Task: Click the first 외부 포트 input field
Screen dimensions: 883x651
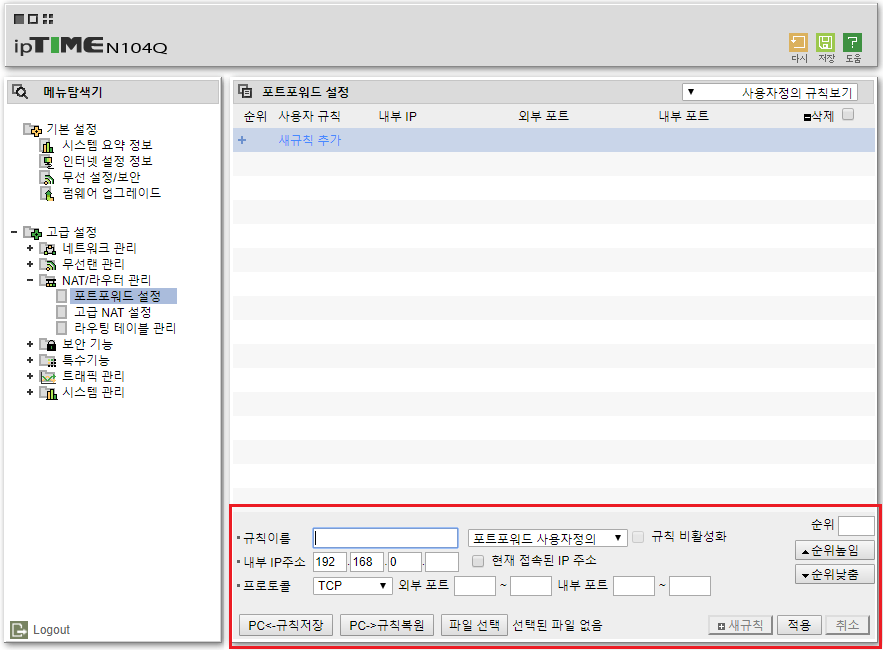Action: click(475, 586)
